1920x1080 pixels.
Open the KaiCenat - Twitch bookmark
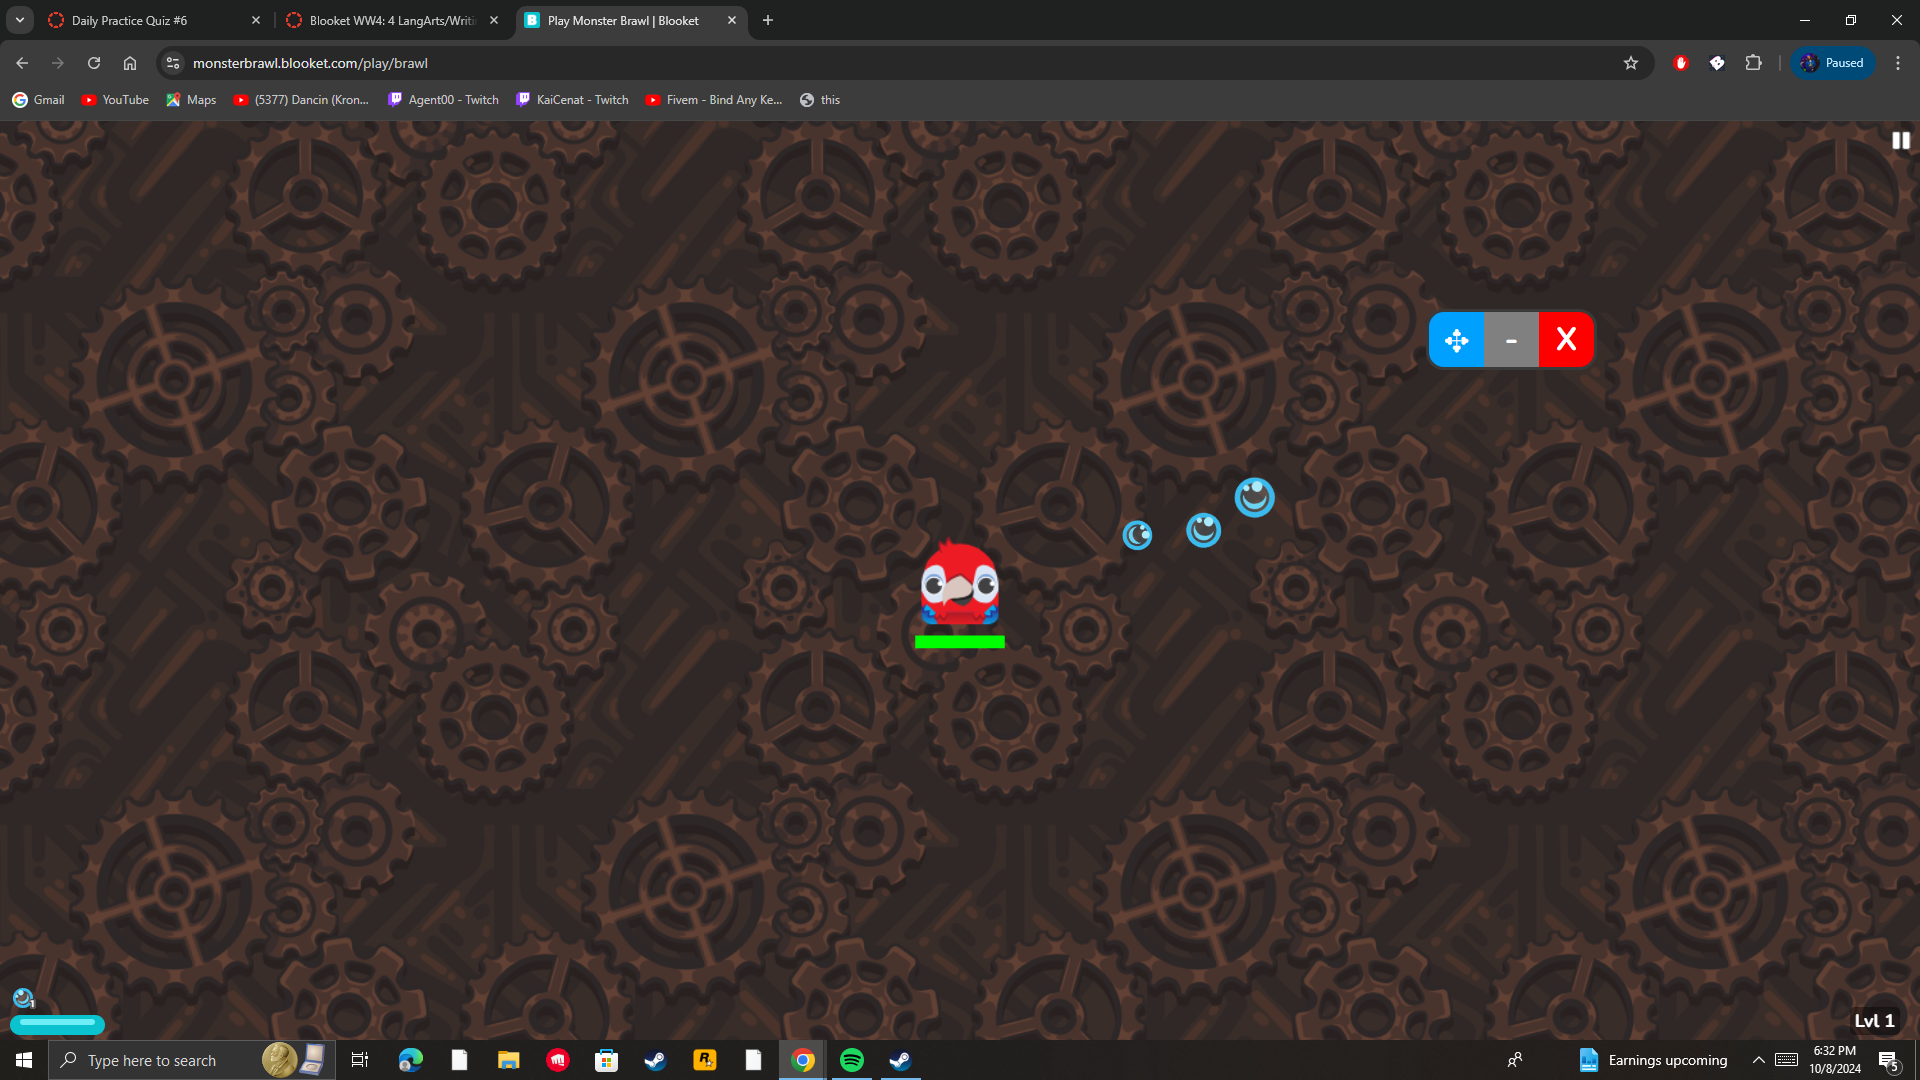pyautogui.click(x=572, y=100)
